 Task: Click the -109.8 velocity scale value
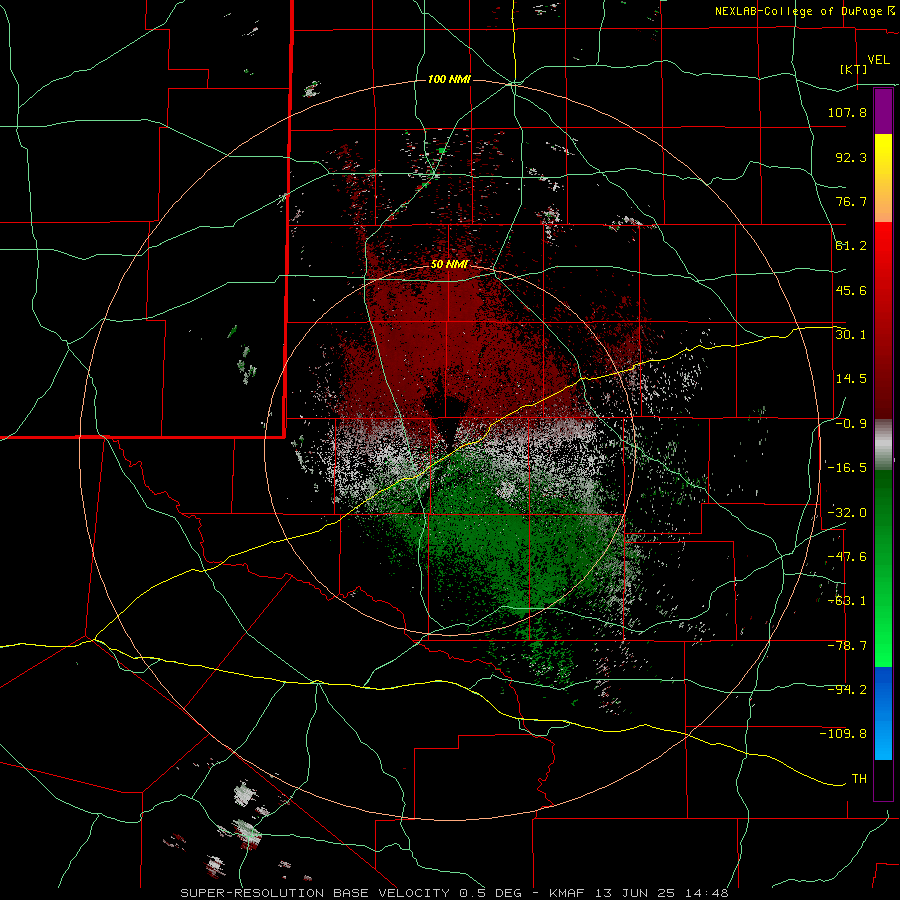tap(843, 734)
